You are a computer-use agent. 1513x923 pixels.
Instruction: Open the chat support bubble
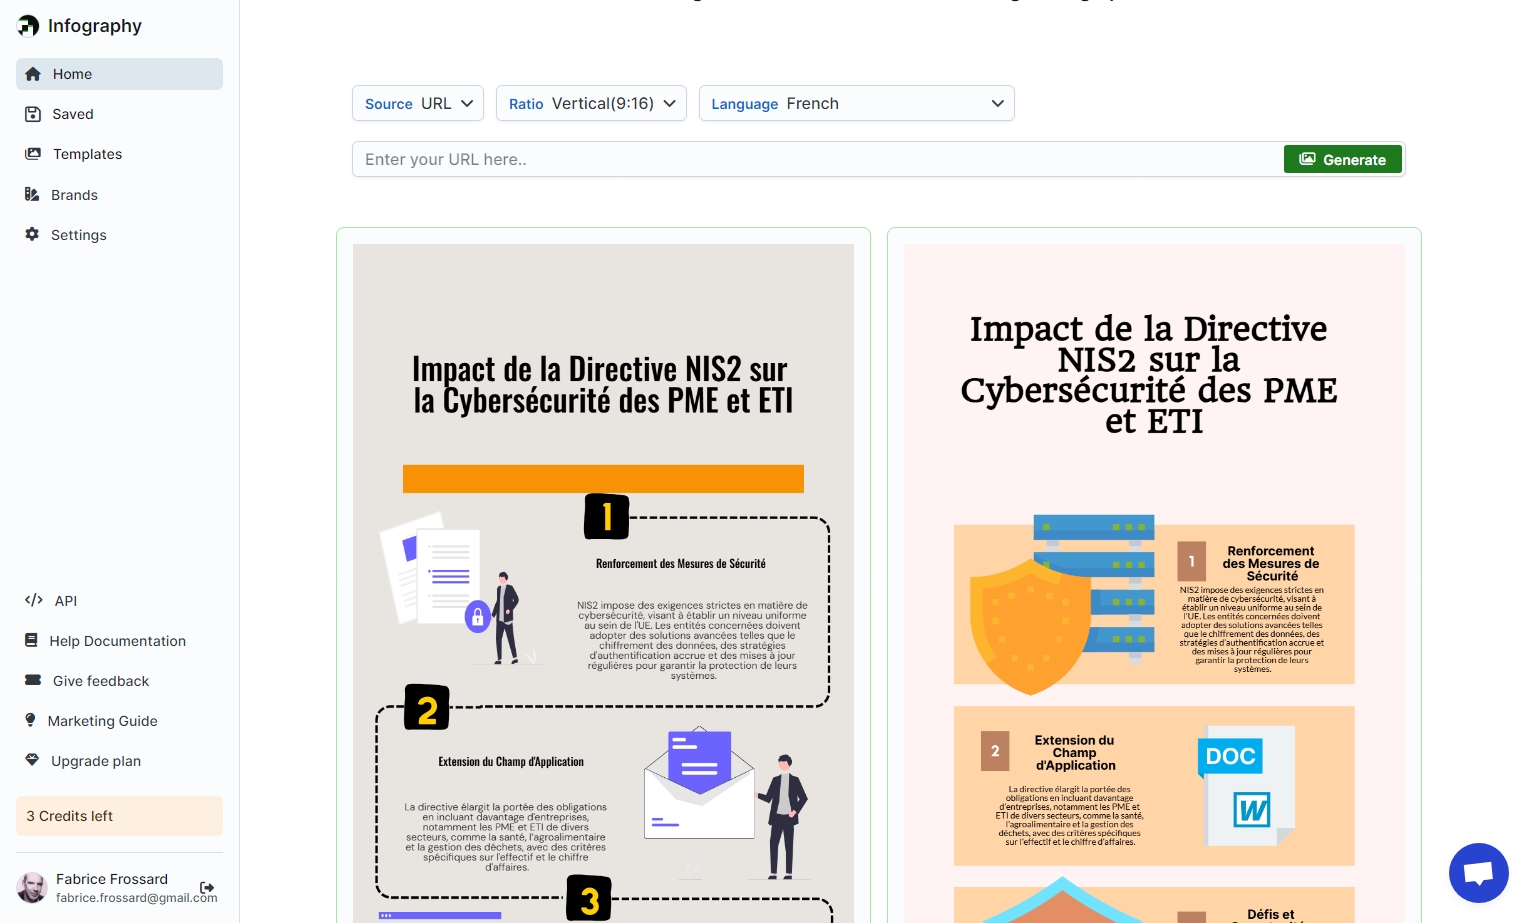(1478, 872)
